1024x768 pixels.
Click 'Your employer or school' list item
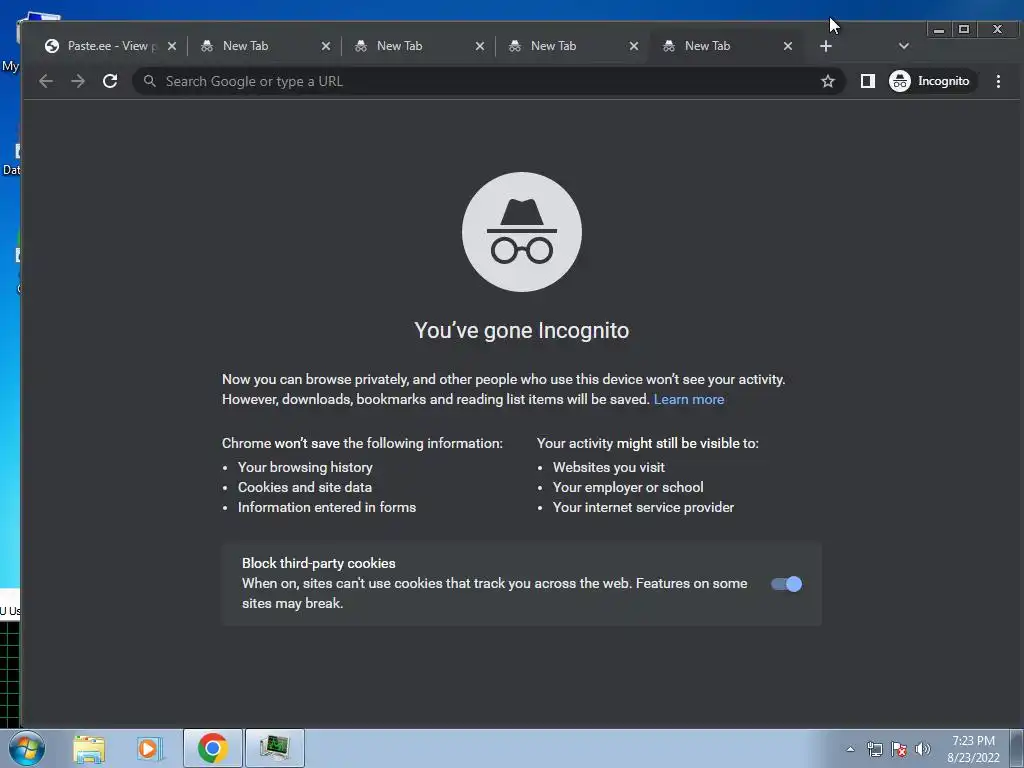(x=628, y=487)
